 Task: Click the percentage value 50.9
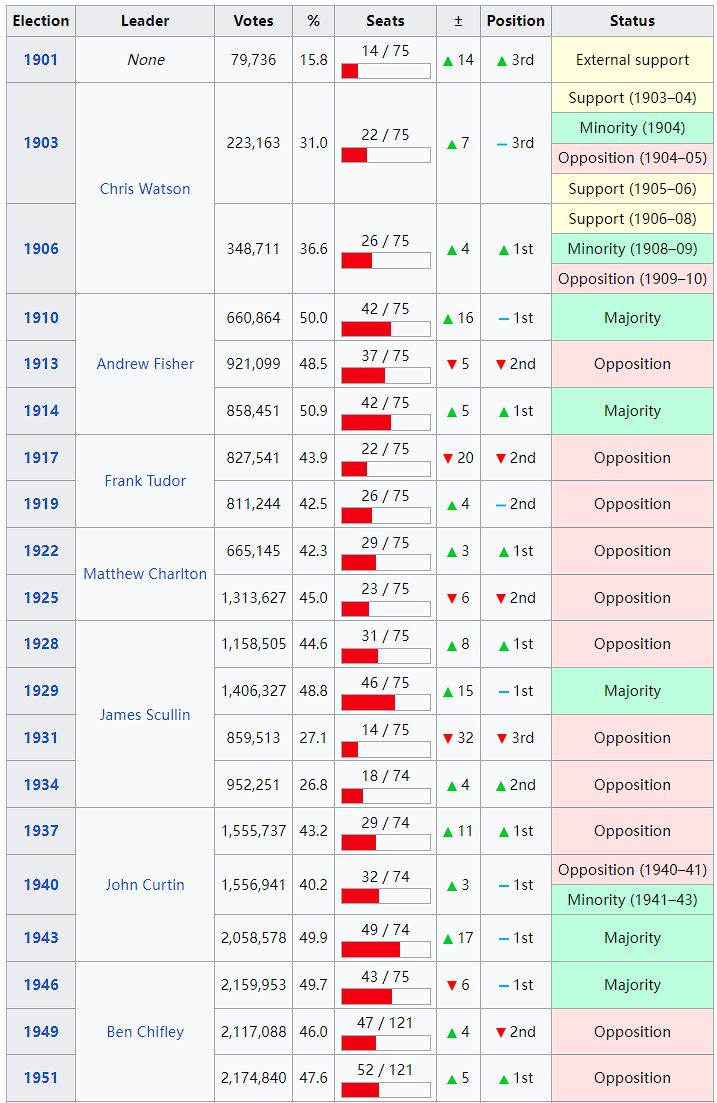click(x=314, y=411)
